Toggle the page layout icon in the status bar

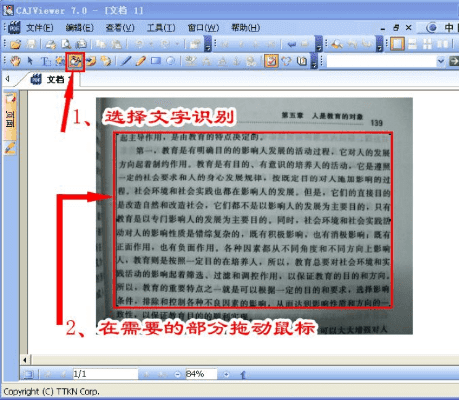point(29,374)
